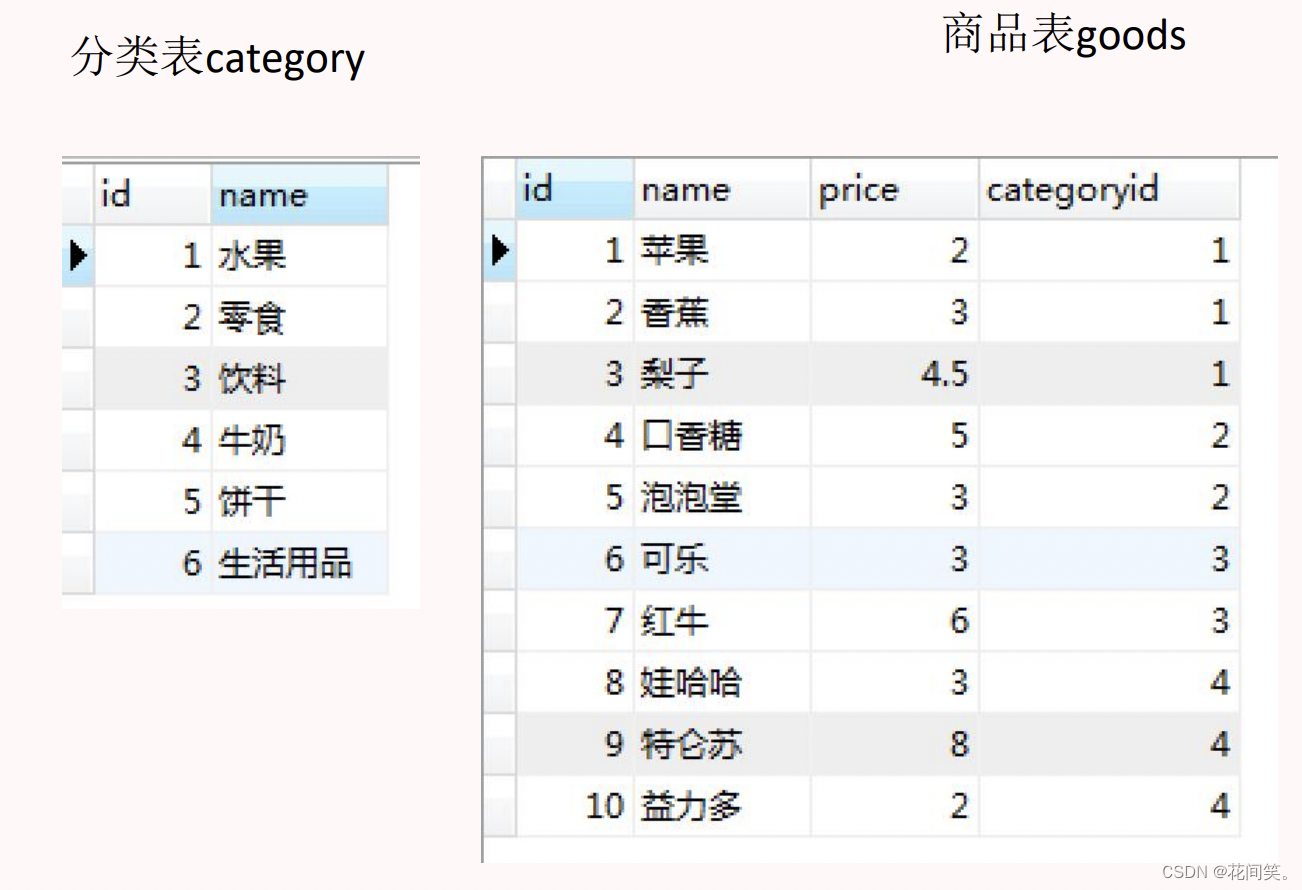Click the price cell 4.5 for 梨子
The height and width of the screenshot is (890, 1302).
(x=894, y=374)
